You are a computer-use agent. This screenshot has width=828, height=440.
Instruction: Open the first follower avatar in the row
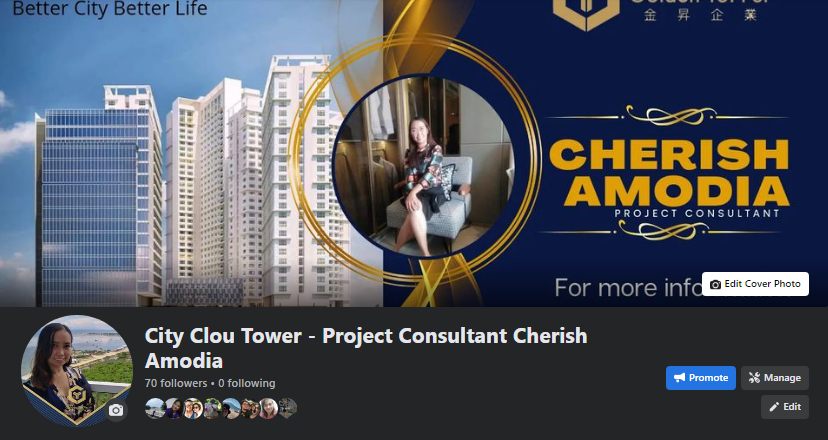tap(155, 408)
